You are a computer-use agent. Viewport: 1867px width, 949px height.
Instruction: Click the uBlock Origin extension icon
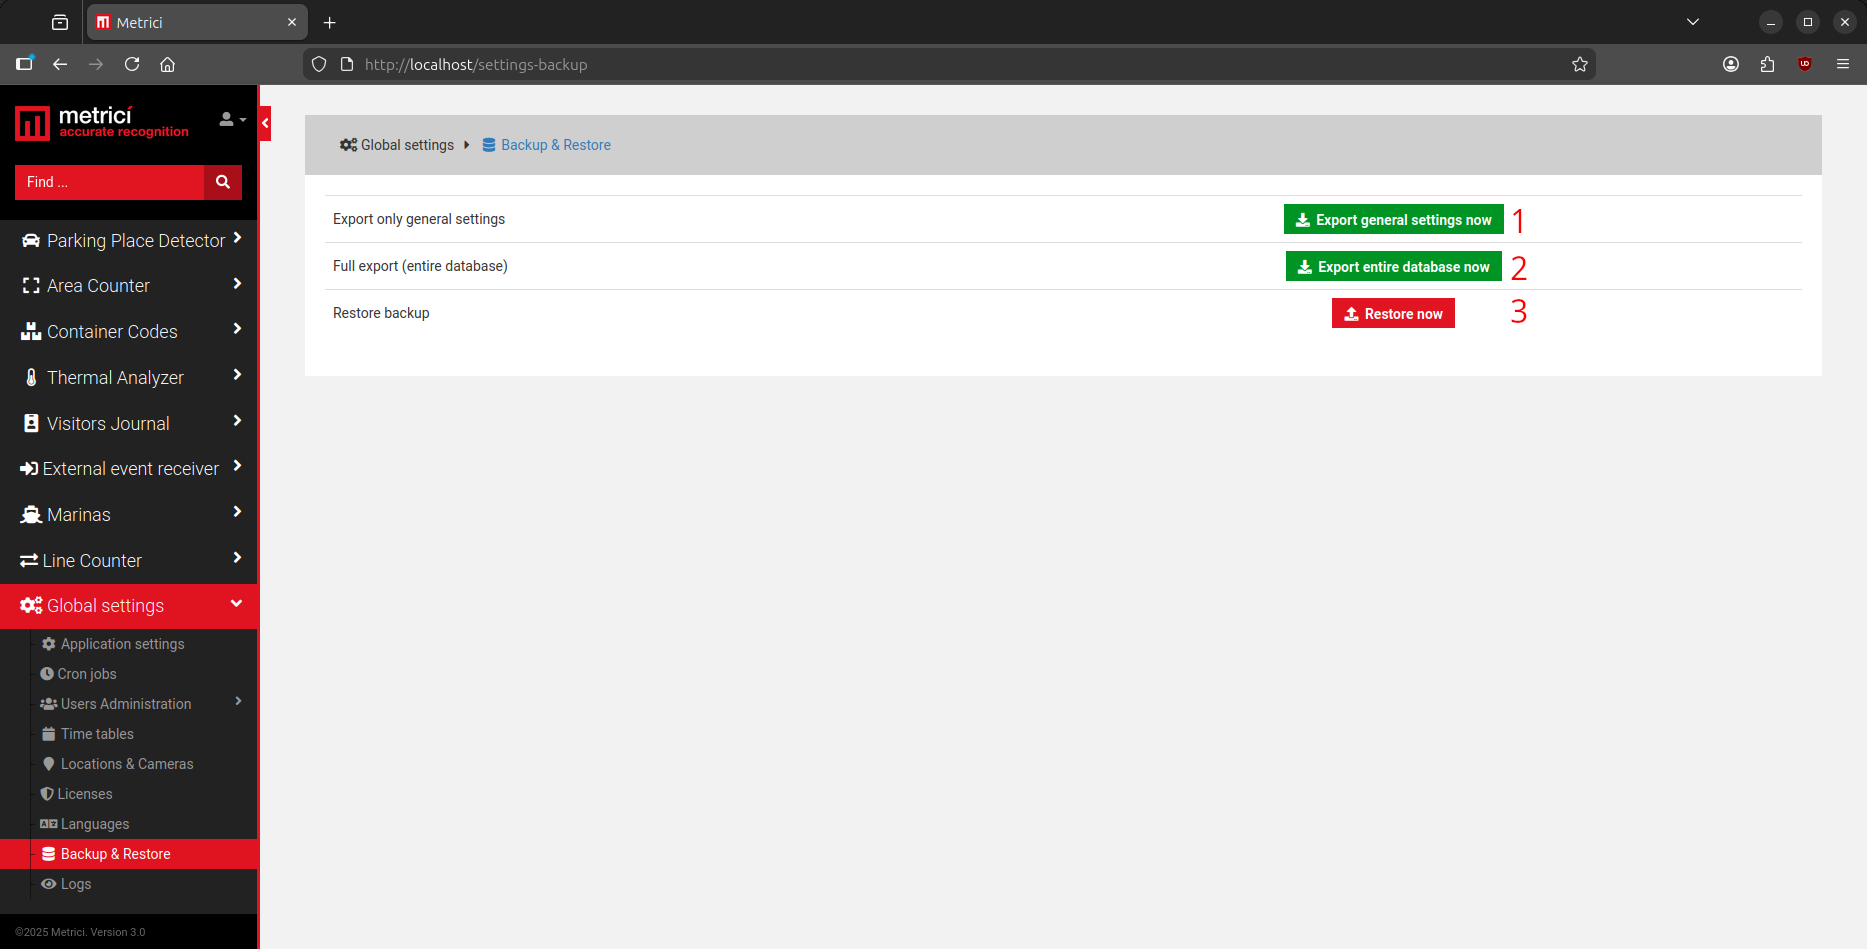click(1805, 64)
